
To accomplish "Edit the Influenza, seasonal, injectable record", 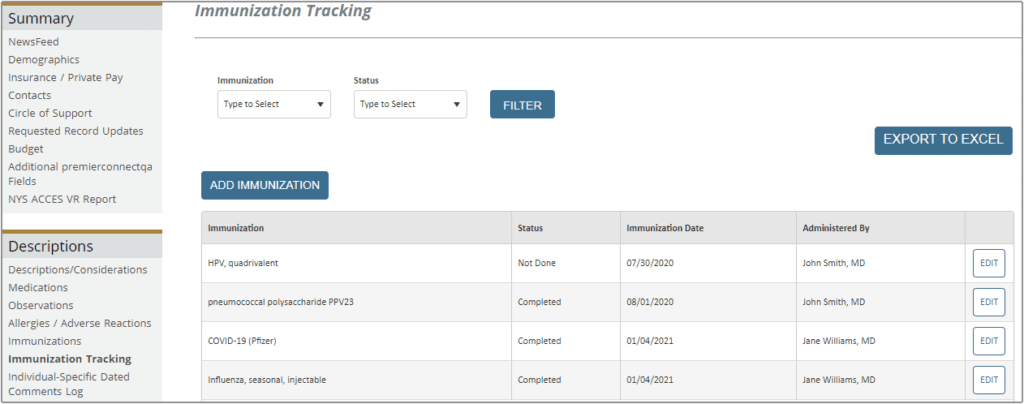I will pyautogui.click(x=989, y=380).
